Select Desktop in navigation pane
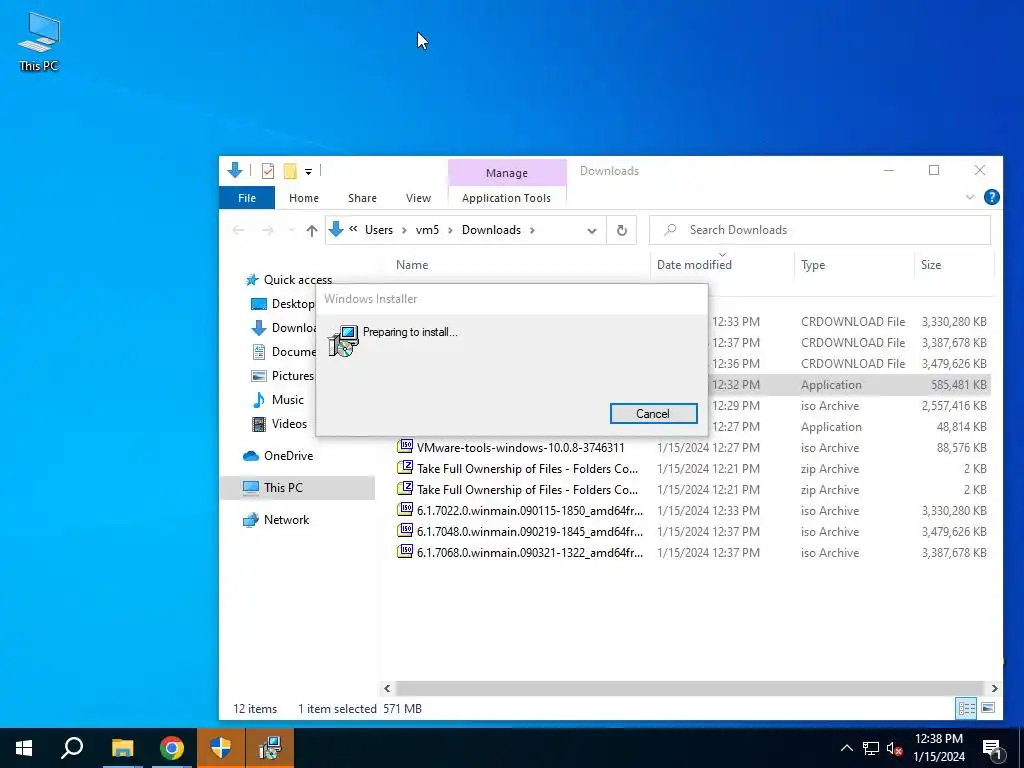 click(284, 304)
